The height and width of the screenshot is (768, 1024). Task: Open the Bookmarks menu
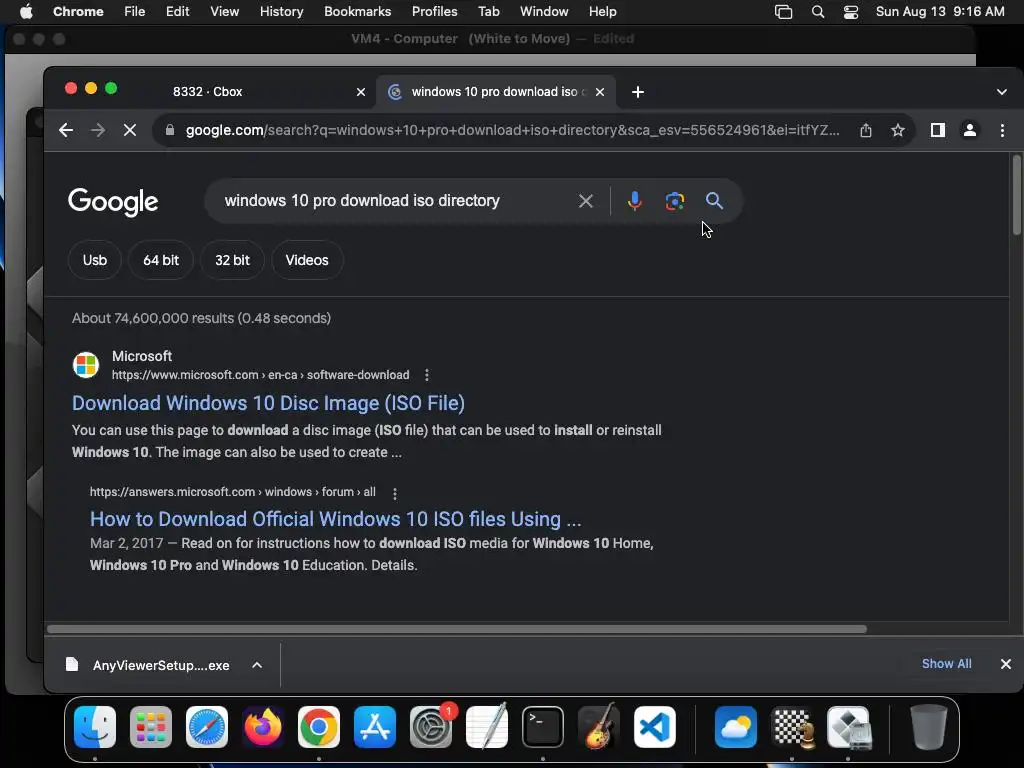pyautogui.click(x=357, y=12)
